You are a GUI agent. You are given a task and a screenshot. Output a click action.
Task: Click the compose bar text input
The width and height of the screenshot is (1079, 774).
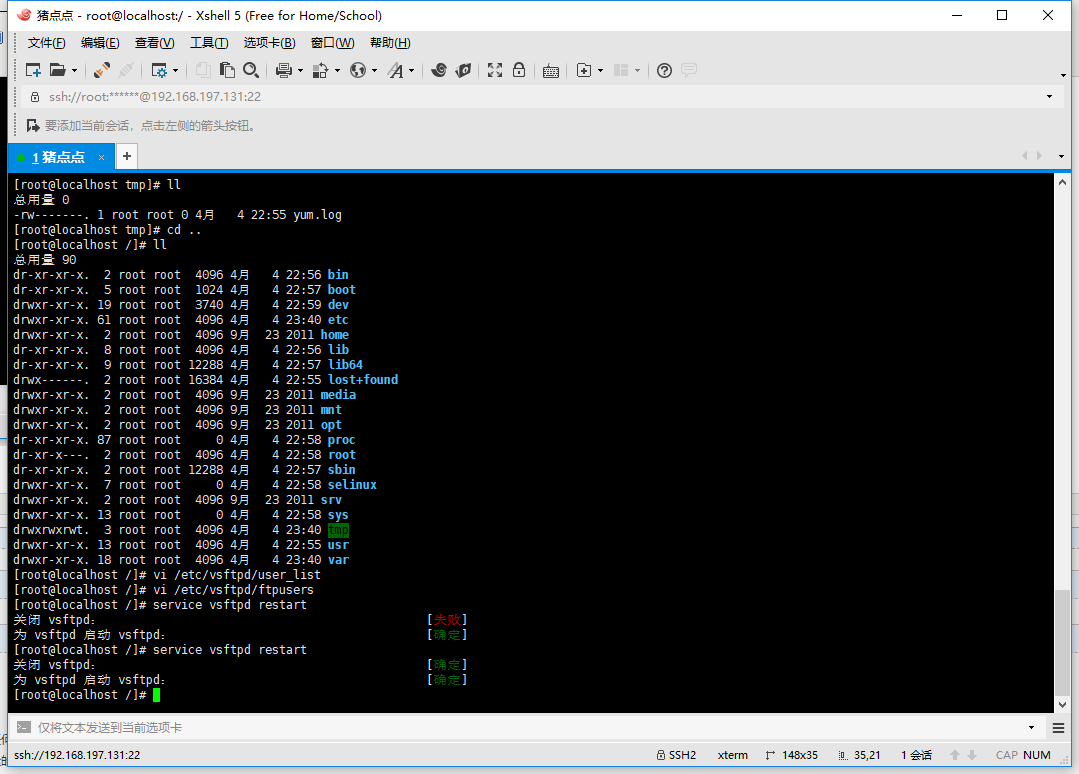[530, 727]
